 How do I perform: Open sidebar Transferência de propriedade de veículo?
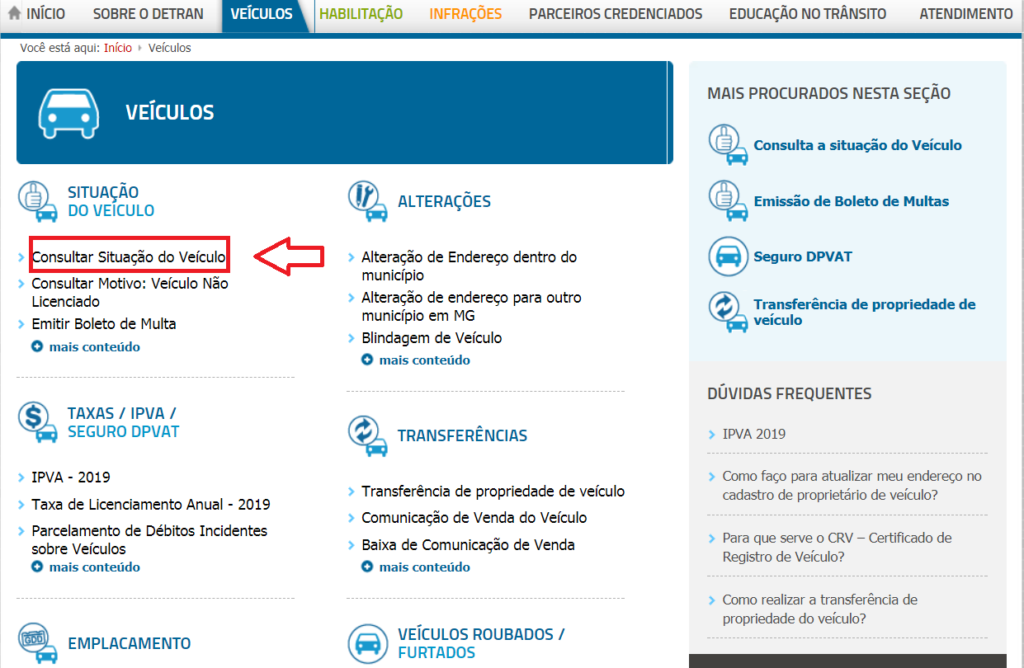tap(864, 311)
